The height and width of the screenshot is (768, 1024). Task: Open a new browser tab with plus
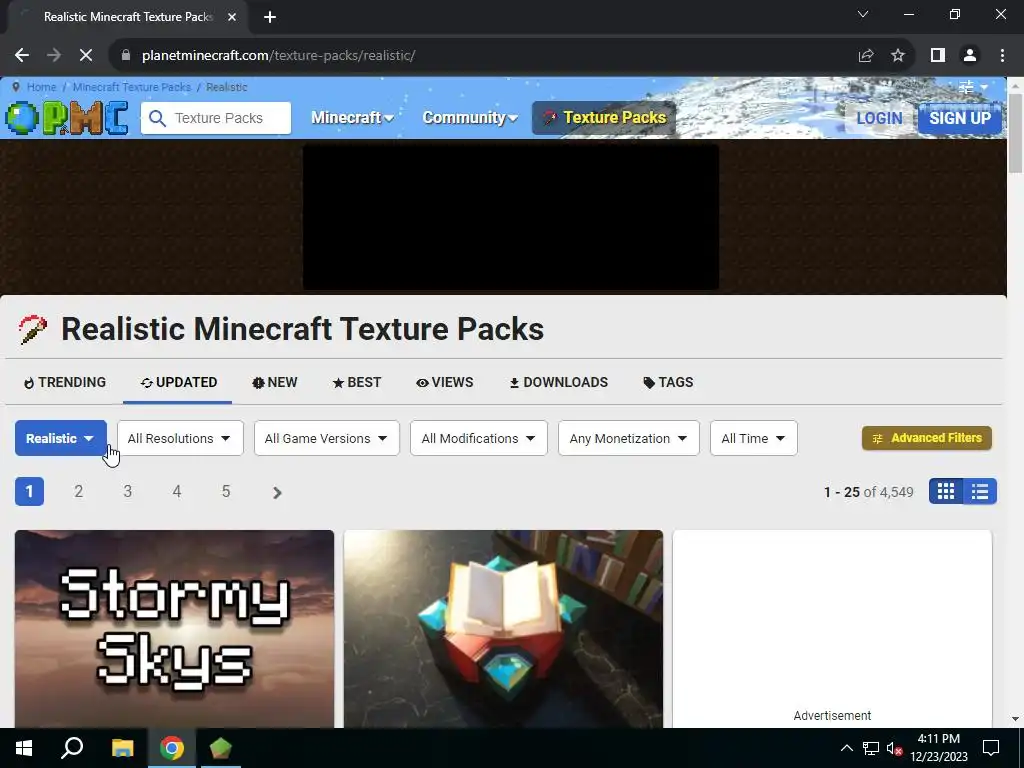[x=270, y=17]
